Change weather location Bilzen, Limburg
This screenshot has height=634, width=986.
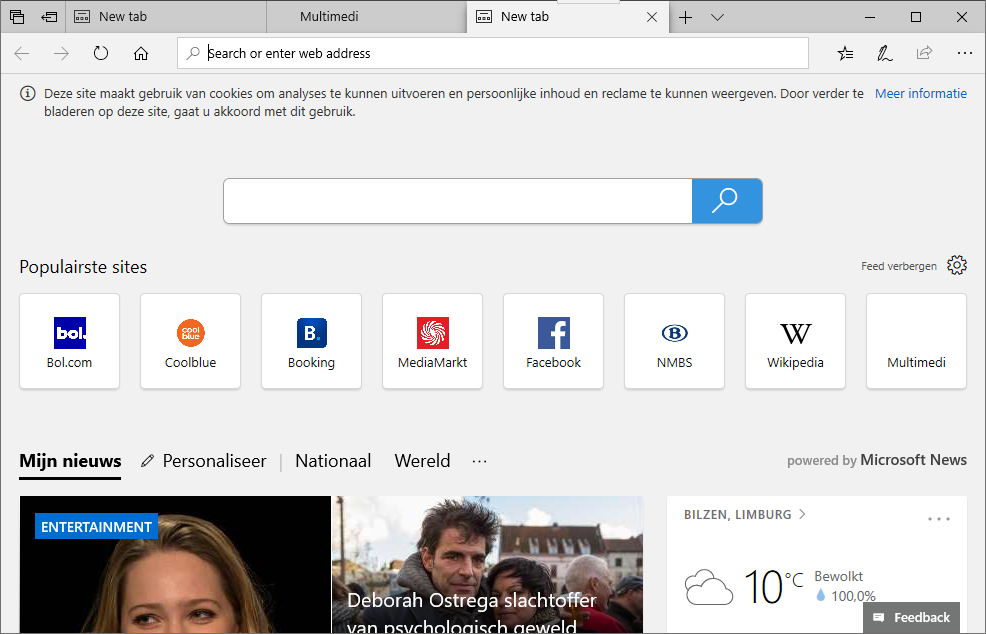pos(745,514)
